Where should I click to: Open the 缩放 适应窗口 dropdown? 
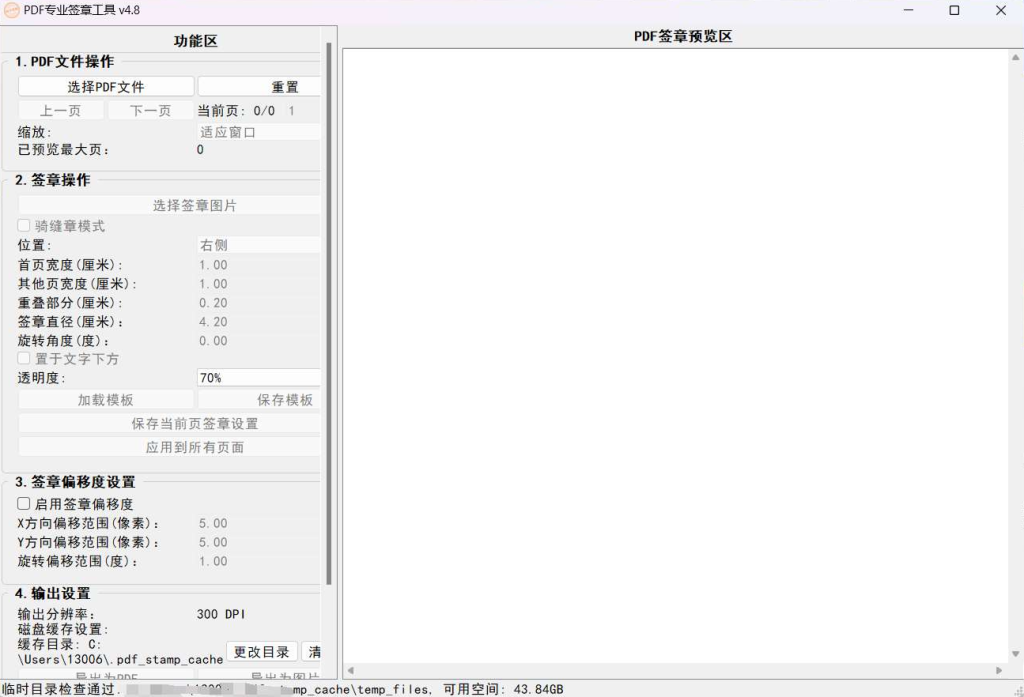259,132
